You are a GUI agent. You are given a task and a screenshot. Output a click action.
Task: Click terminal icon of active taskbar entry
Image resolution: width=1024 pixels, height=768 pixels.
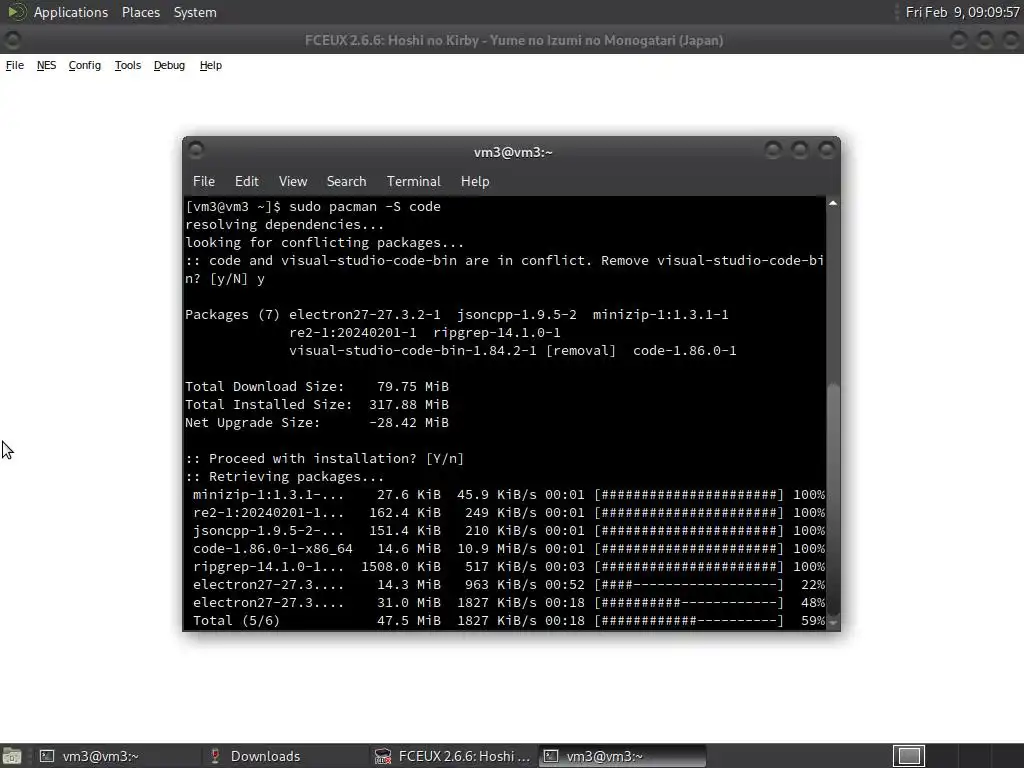click(x=551, y=756)
